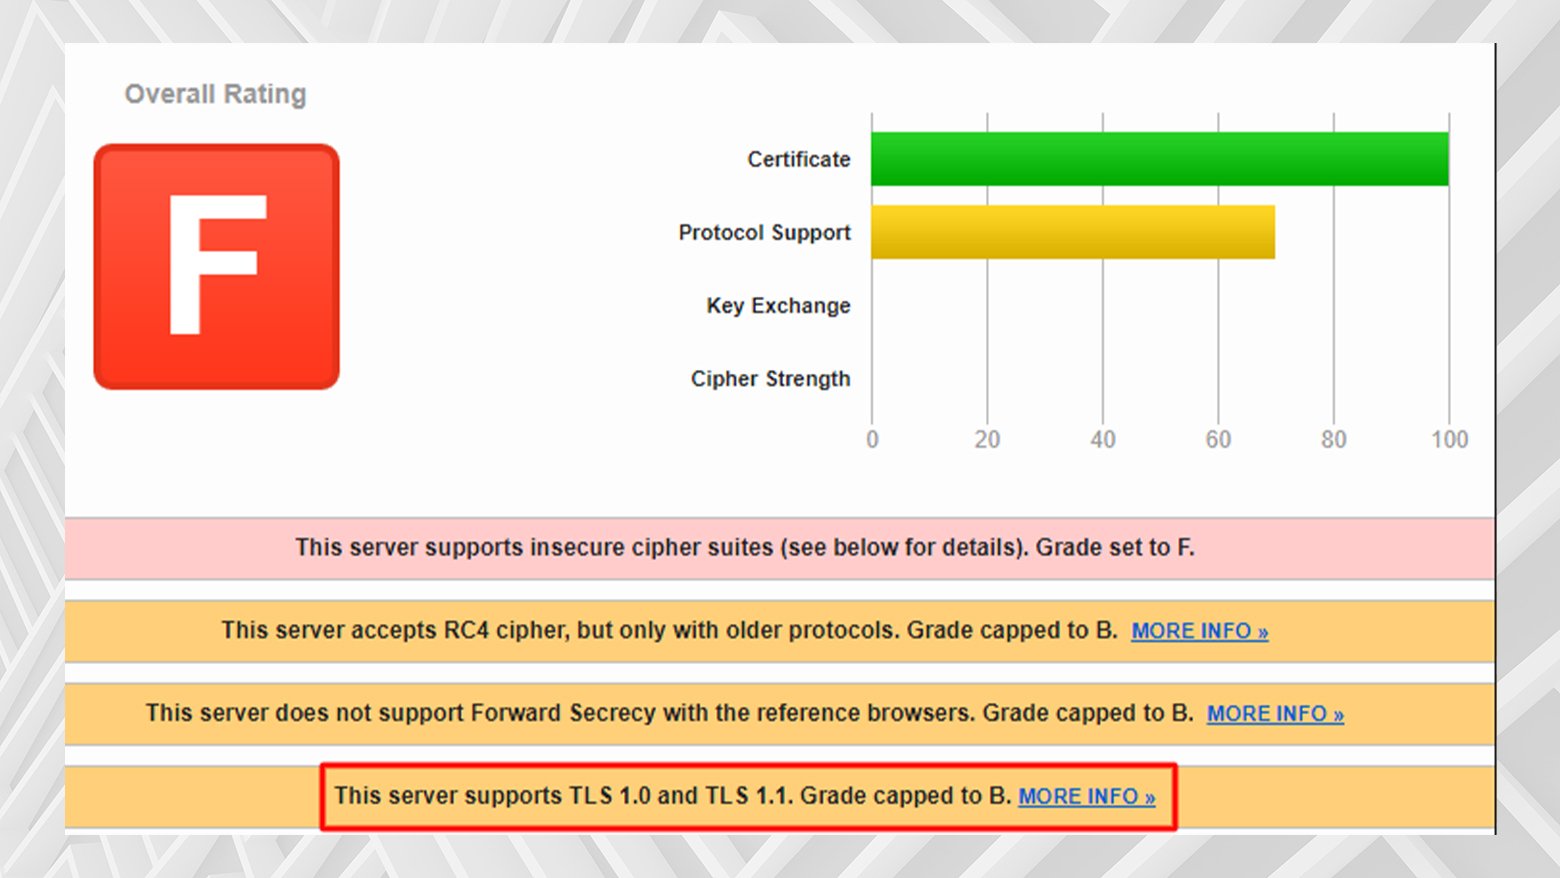This screenshot has height=878, width=1560.
Task: Click the 60 axis value label
Action: tap(1218, 440)
